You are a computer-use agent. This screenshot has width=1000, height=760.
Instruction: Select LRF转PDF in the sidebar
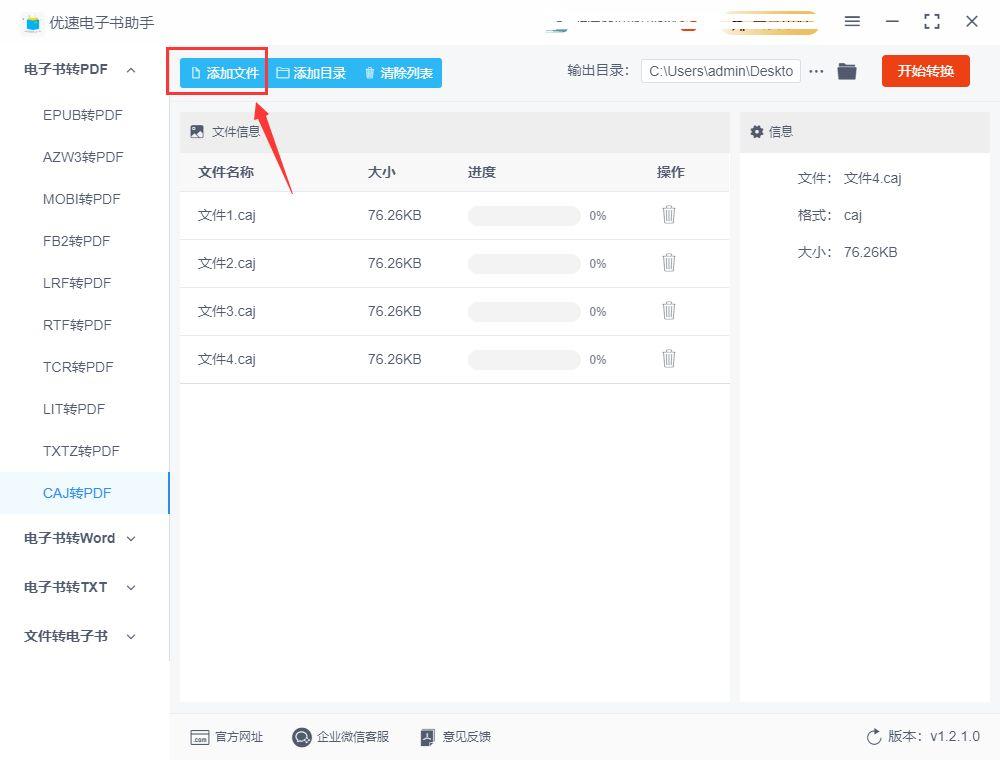(x=77, y=283)
